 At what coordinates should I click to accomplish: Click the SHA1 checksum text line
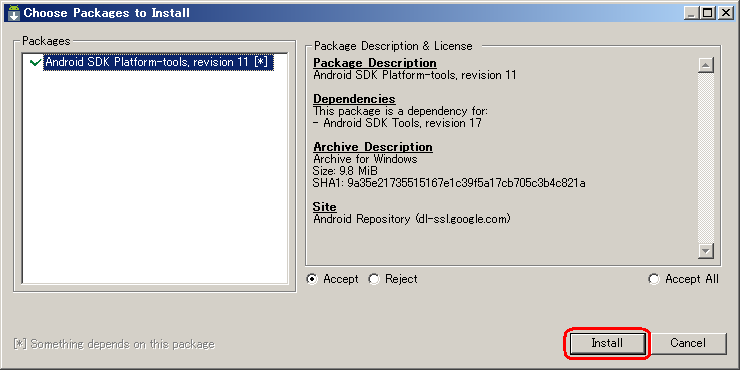pyautogui.click(x=449, y=183)
